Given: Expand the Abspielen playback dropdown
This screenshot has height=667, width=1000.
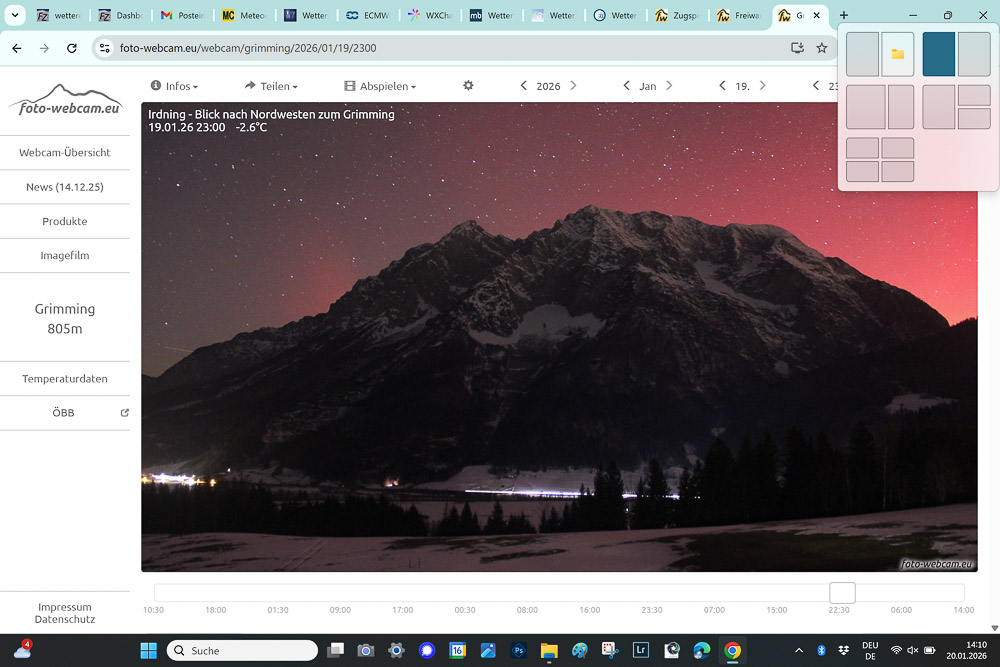Looking at the screenshot, I should click(x=380, y=86).
